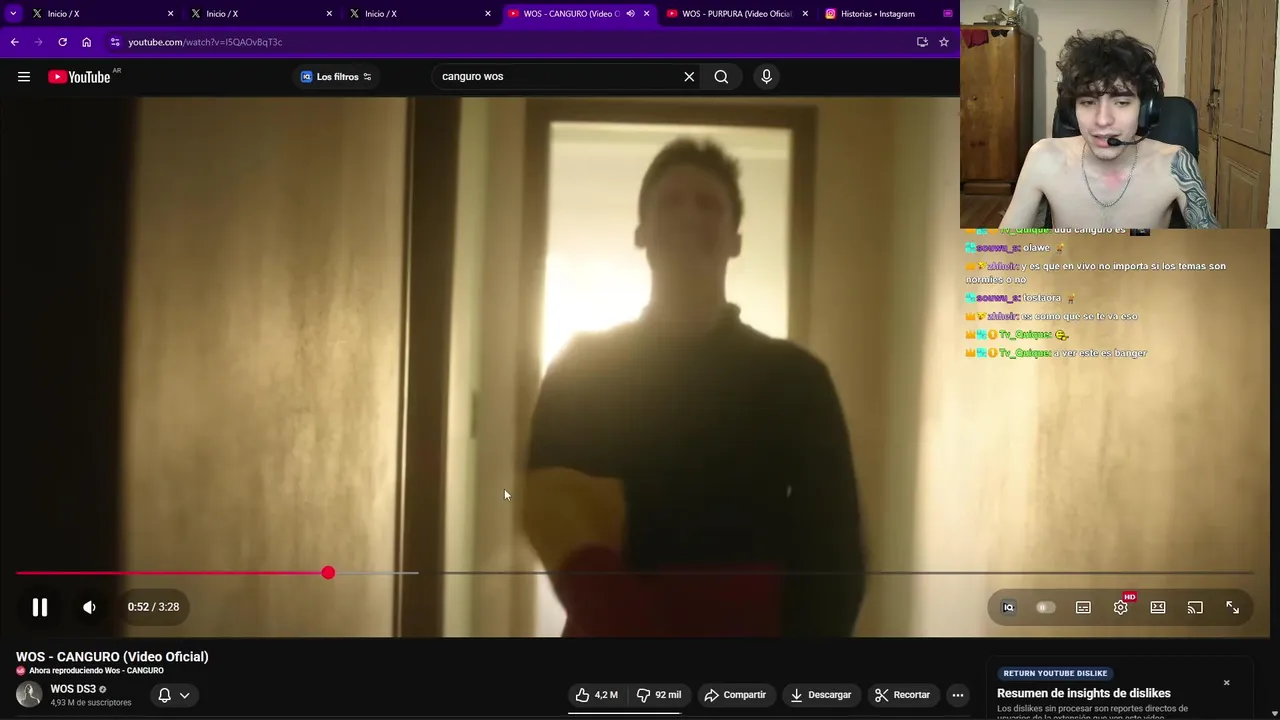Screen dimensions: 1280x720
Task: Mute tab via speaker icon on CANGURO tab
Action: (630, 14)
